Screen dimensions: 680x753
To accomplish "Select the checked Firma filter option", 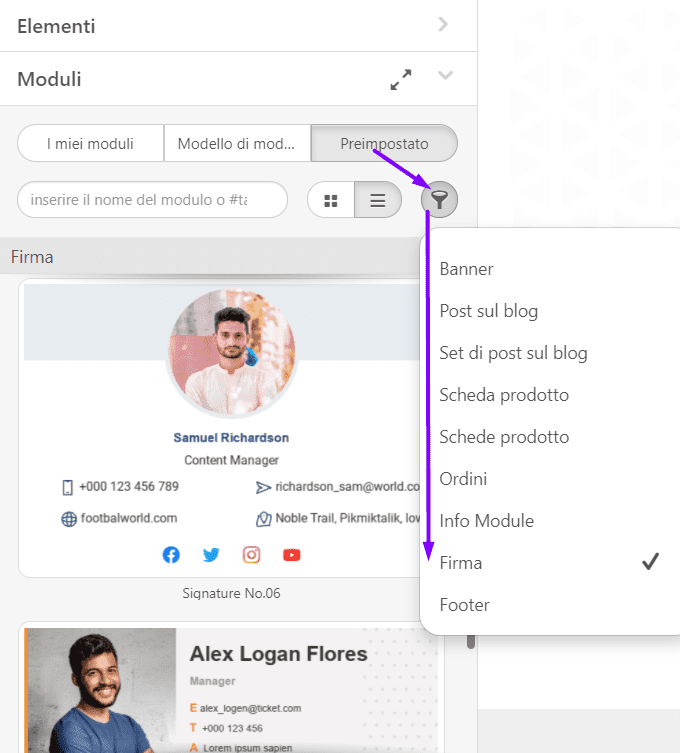I will (x=550, y=563).
